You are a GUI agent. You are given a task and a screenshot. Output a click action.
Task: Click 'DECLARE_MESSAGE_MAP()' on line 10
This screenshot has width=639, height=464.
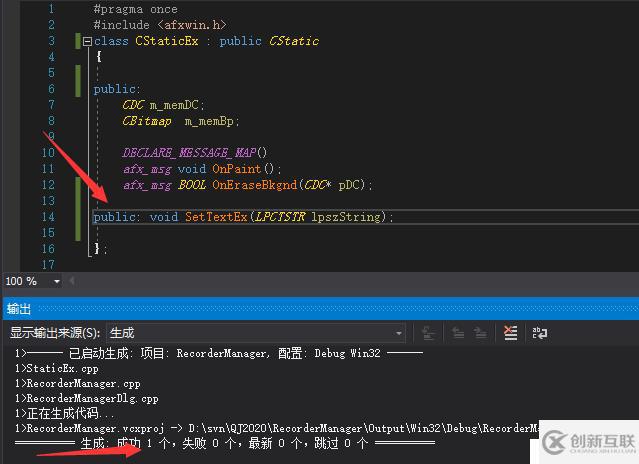coord(195,153)
